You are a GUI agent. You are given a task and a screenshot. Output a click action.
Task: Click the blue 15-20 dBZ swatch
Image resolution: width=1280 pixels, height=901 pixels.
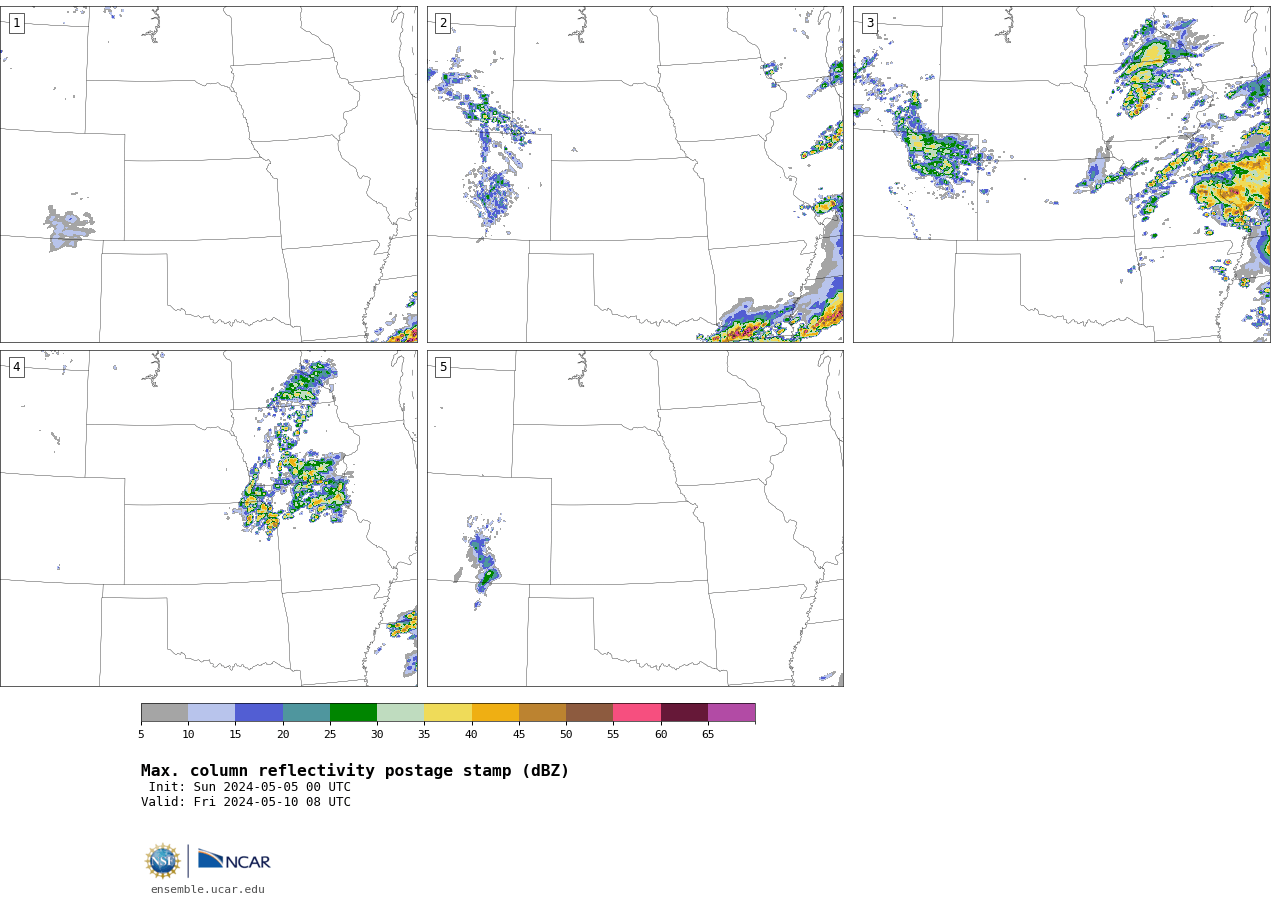(x=259, y=712)
